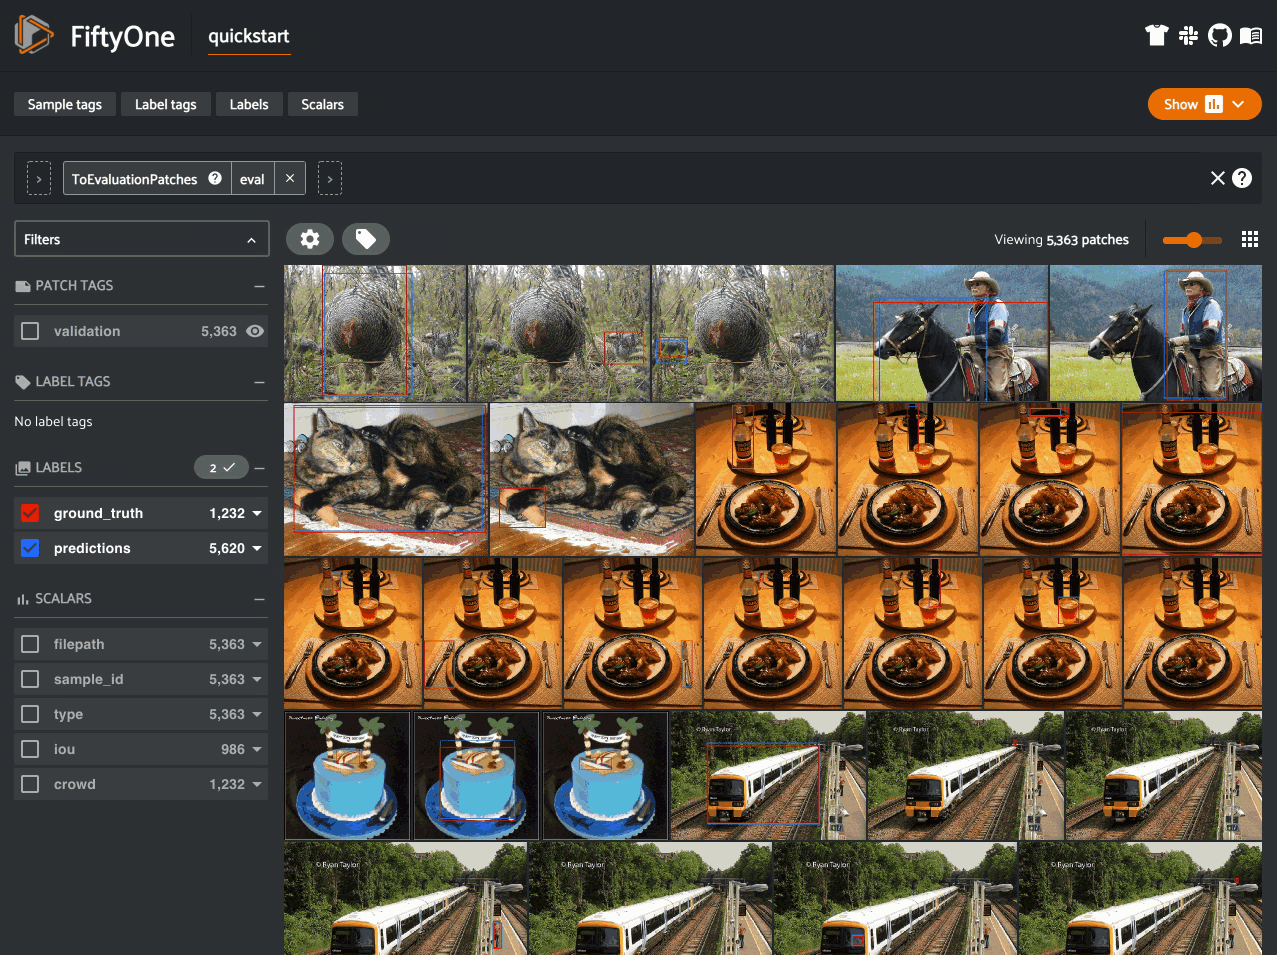Open the Sample tags tab
1277x955 pixels.
[x=65, y=104]
